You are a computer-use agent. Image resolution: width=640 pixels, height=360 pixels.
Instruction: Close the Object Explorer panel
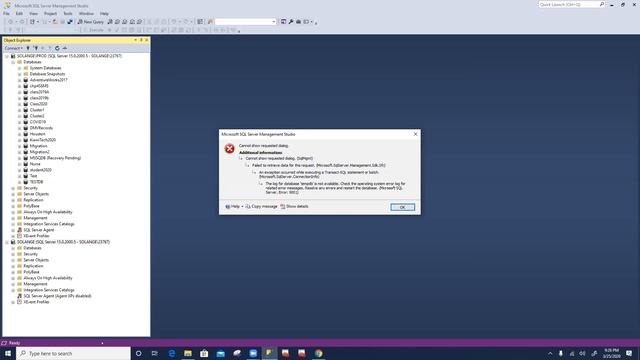click(147, 40)
